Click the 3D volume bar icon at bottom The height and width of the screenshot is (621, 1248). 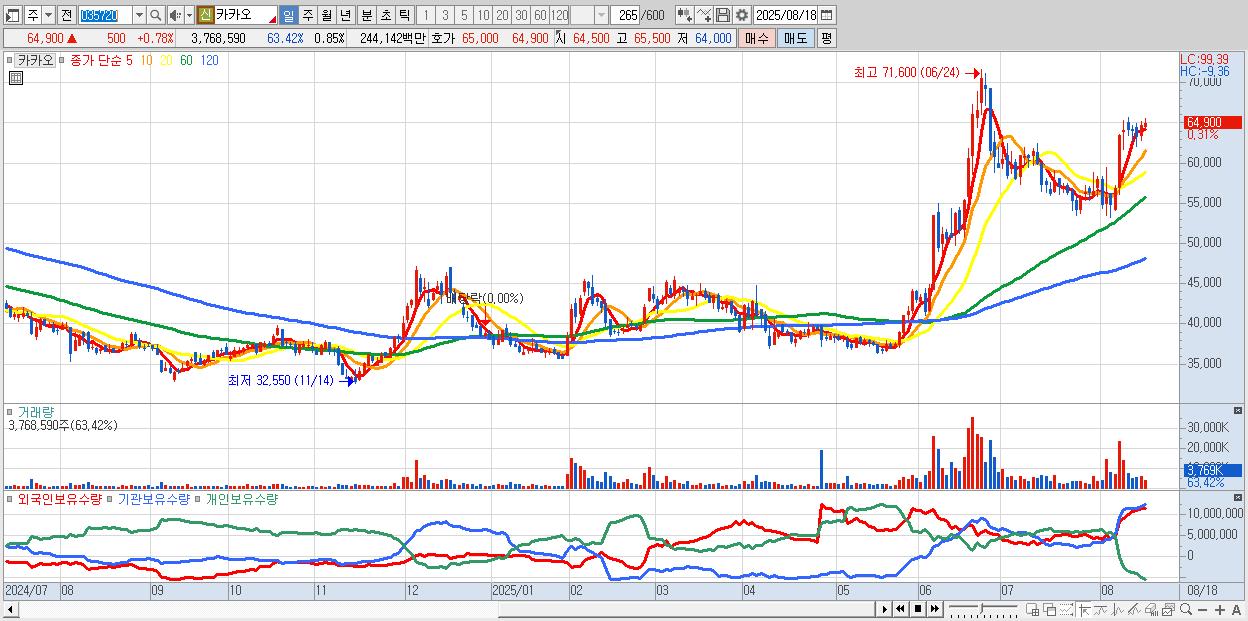coord(1151,609)
